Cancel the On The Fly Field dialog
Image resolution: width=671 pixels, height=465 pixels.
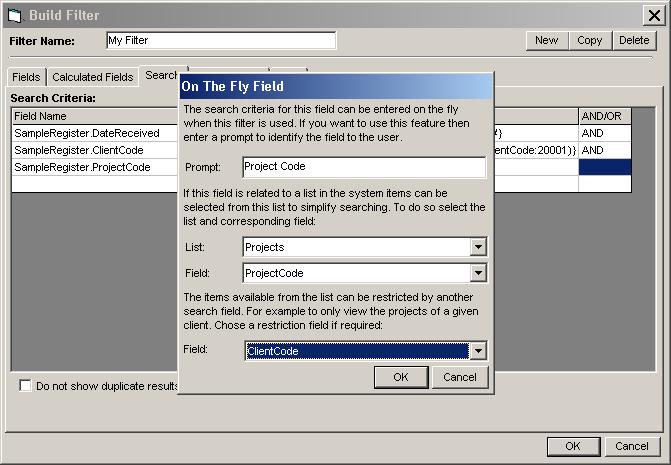459,377
